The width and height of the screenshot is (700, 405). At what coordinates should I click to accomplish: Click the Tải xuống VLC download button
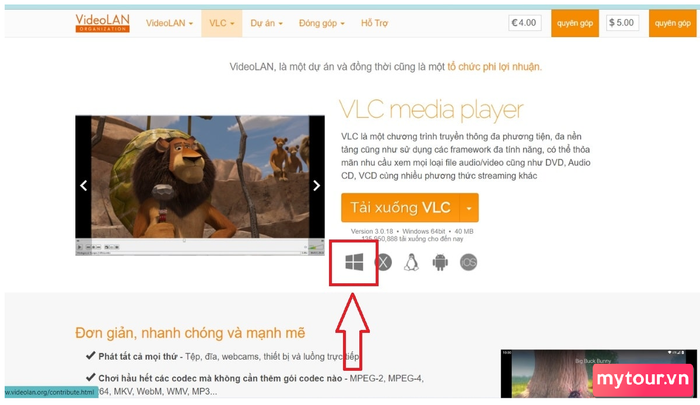click(x=400, y=208)
